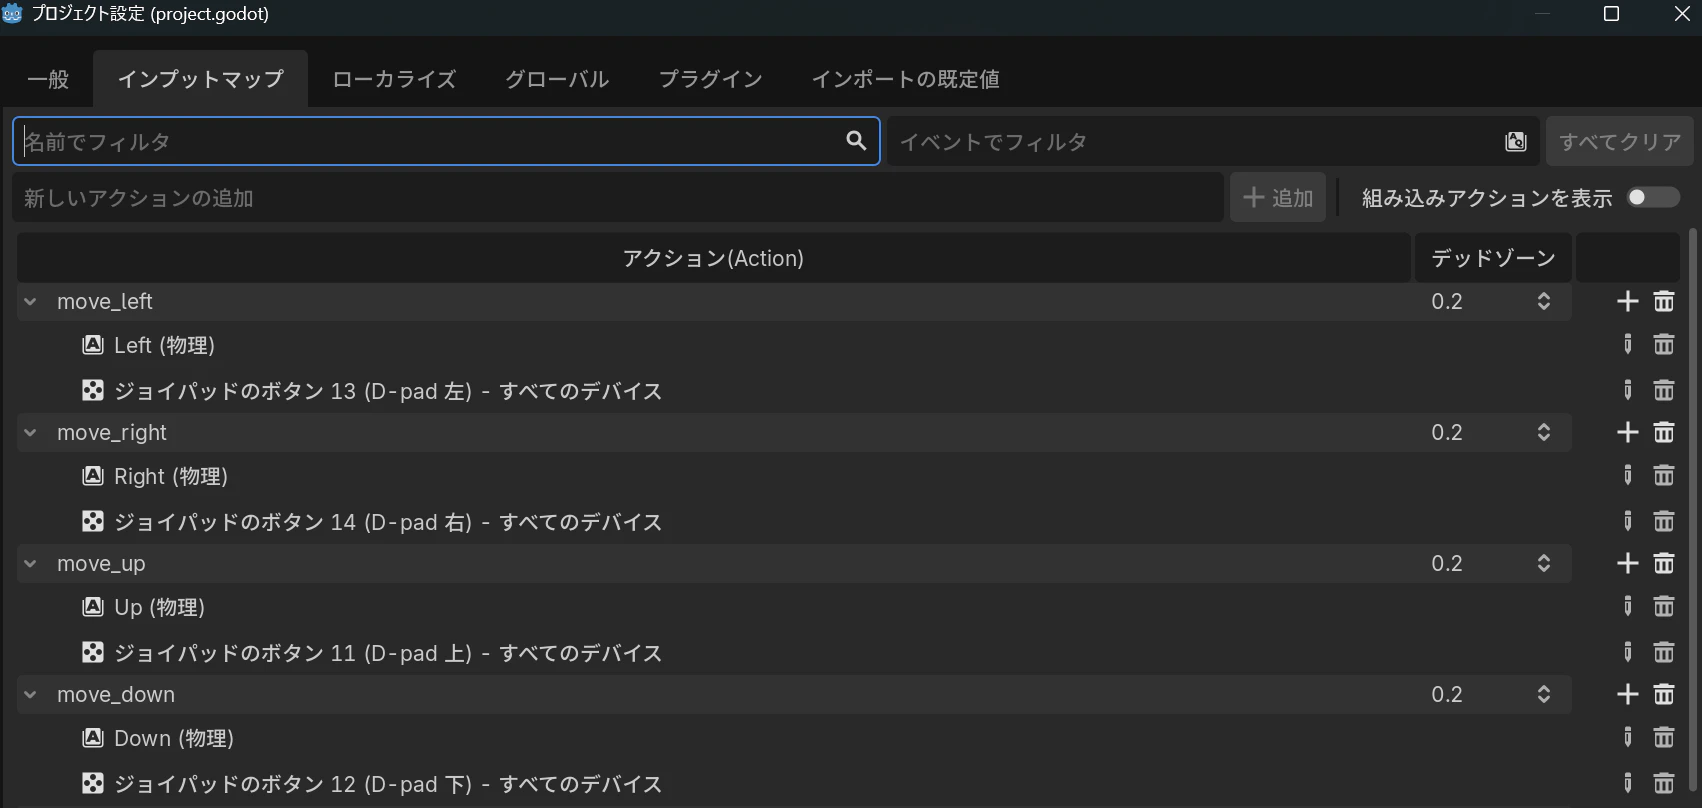Delete the Left (物理) key event
Screen dimensions: 1702x808
coord(1664,345)
